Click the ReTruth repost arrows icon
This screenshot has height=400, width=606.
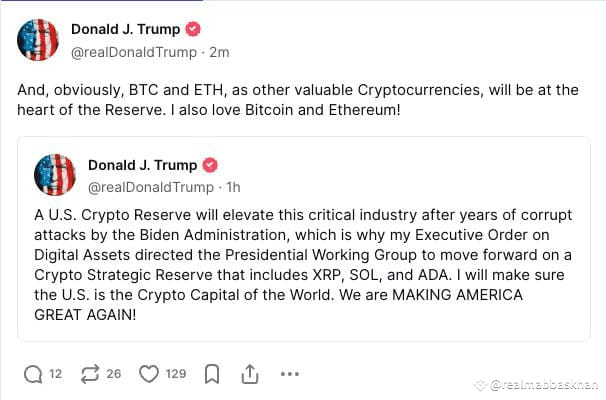[x=89, y=374]
